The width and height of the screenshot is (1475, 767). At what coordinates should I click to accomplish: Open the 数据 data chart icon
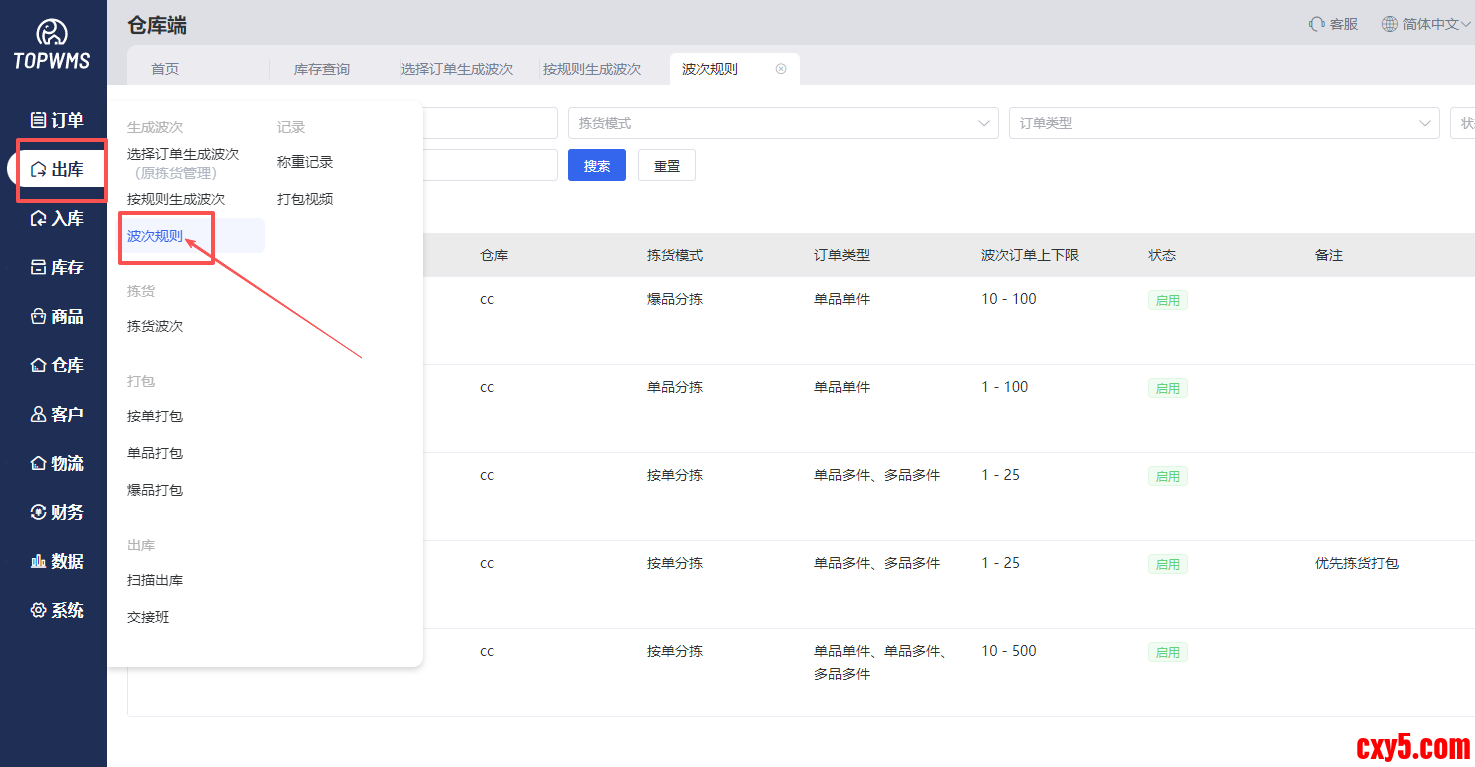click(x=39, y=561)
